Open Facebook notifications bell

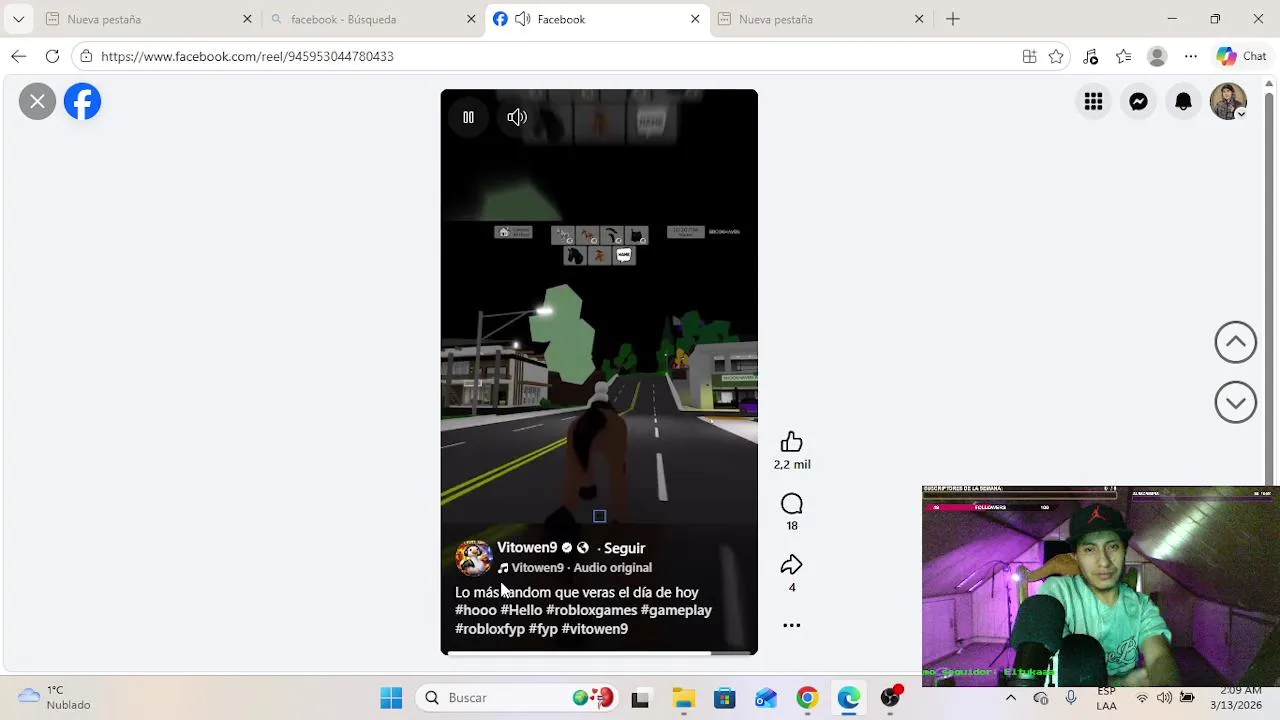(1184, 101)
